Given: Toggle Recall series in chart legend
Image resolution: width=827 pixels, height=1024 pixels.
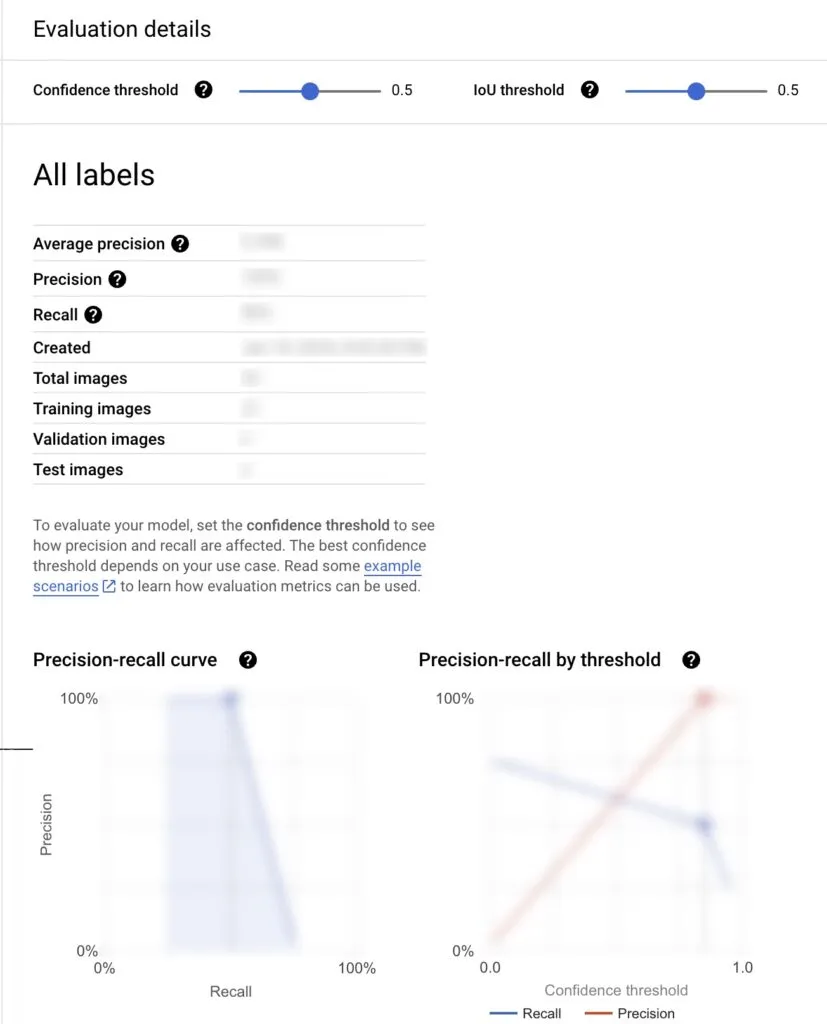Looking at the screenshot, I should tap(525, 1013).
